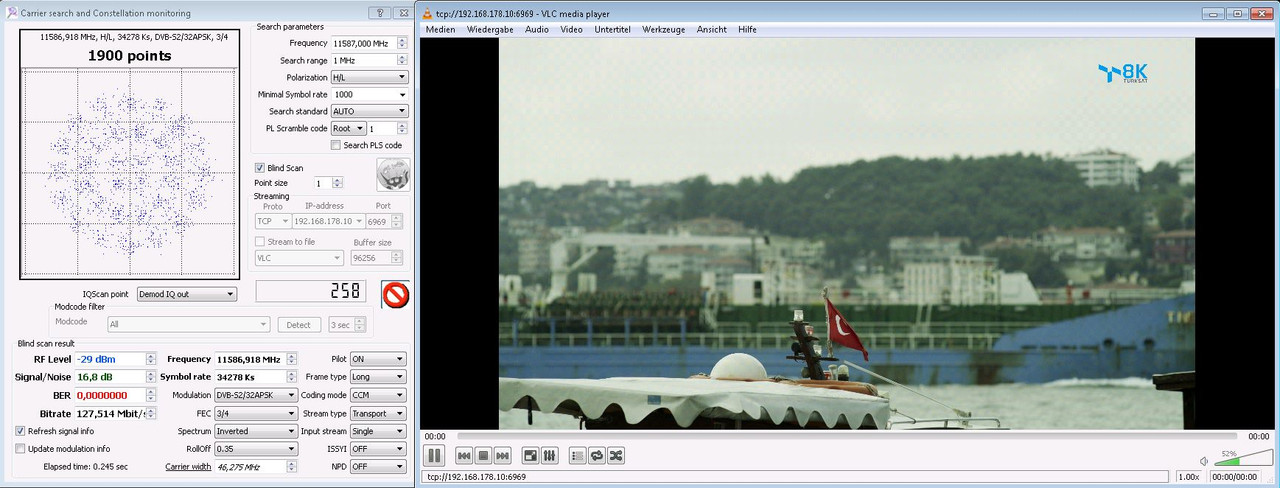Viewport: 1280px width, 488px height.
Task: Open the Untertitel menu
Action: pos(612,30)
